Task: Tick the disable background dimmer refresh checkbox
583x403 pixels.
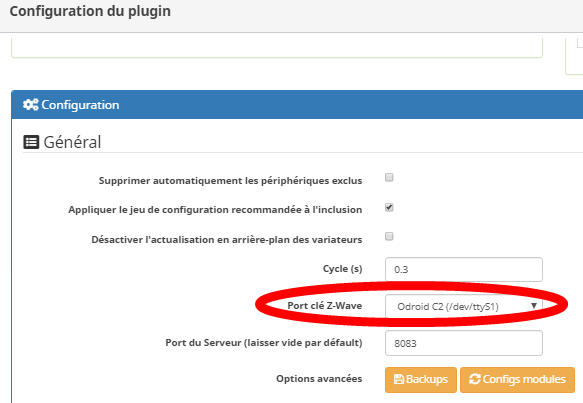Action: [x=389, y=236]
